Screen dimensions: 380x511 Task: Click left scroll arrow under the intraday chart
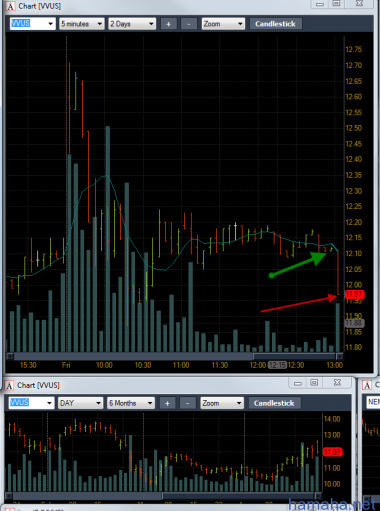[10, 356]
